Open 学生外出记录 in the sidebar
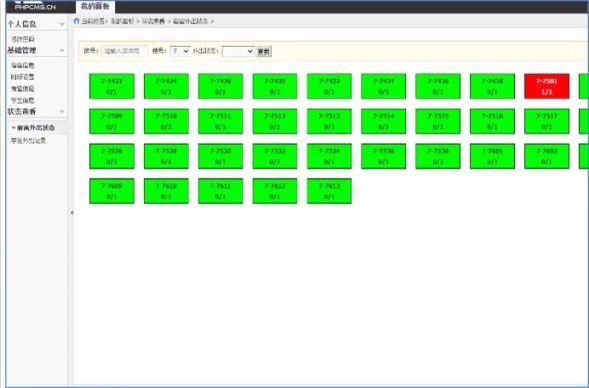Screen dimensions: 589x388 [x=28, y=141]
